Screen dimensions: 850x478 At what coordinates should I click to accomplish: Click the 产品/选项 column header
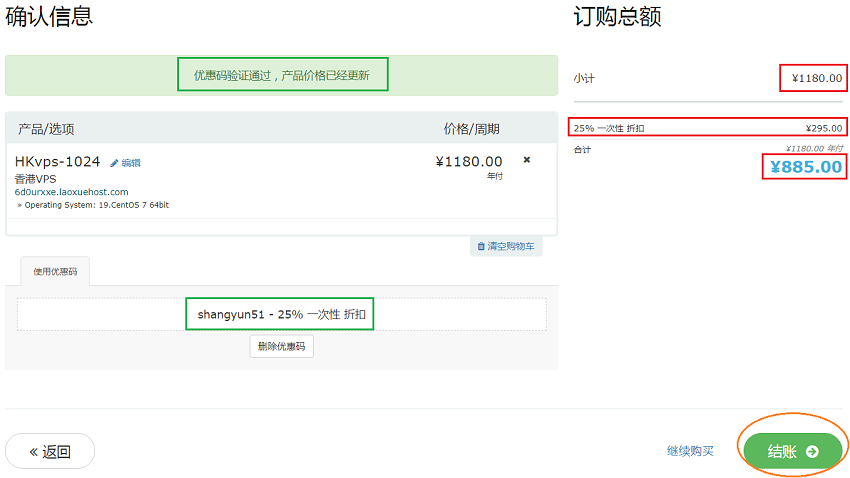[x=46, y=129]
